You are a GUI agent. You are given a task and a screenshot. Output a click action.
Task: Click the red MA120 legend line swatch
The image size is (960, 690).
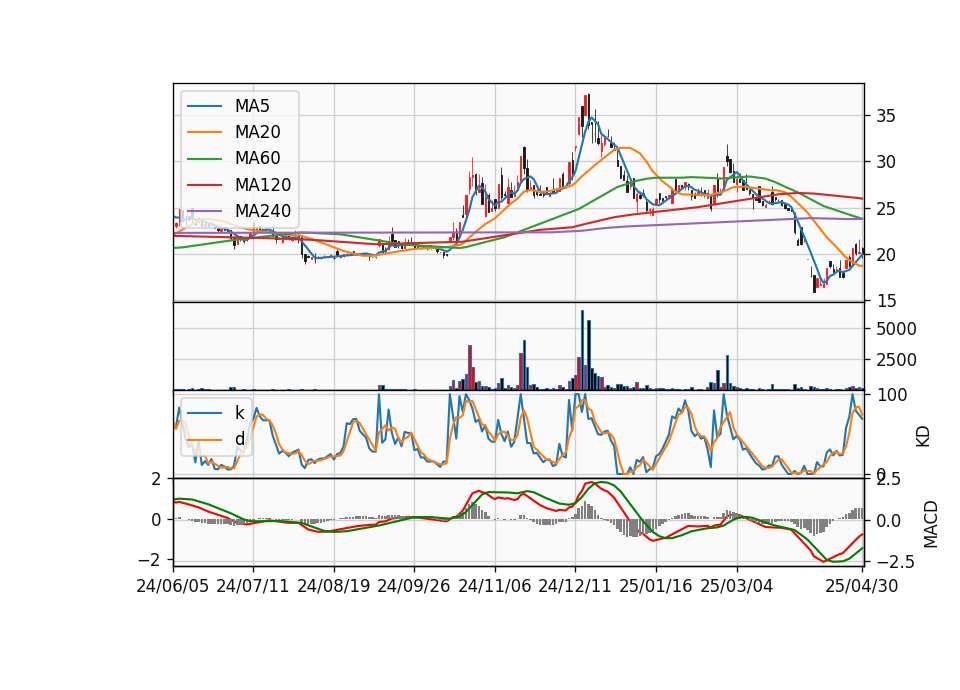(204, 185)
